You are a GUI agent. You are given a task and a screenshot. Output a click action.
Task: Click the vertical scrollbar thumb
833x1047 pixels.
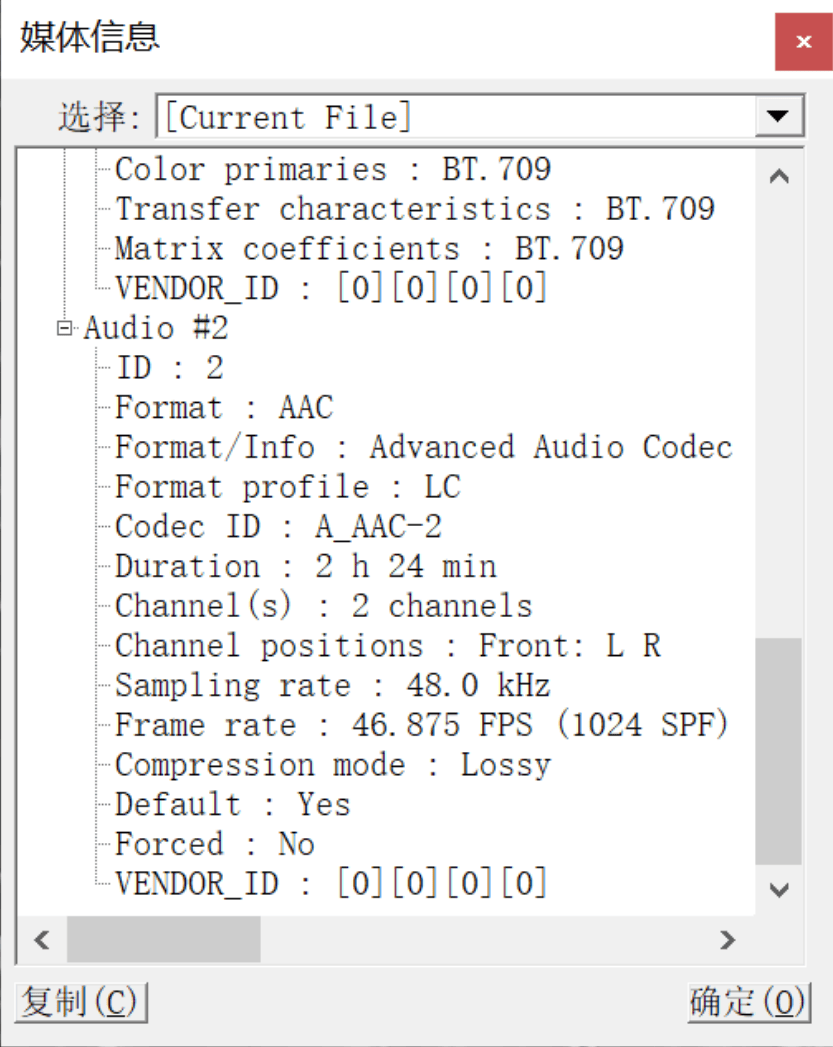point(779,751)
